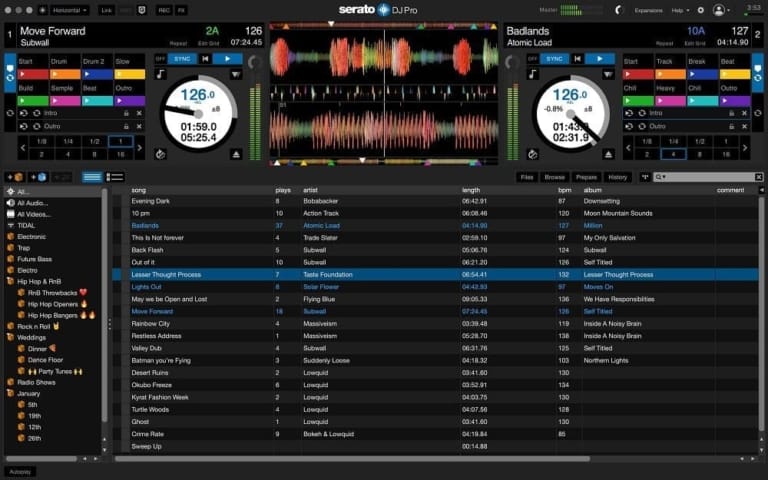Image resolution: width=768 pixels, height=480 pixels.
Task: Open the Help dropdown menu
Action: click(680, 10)
